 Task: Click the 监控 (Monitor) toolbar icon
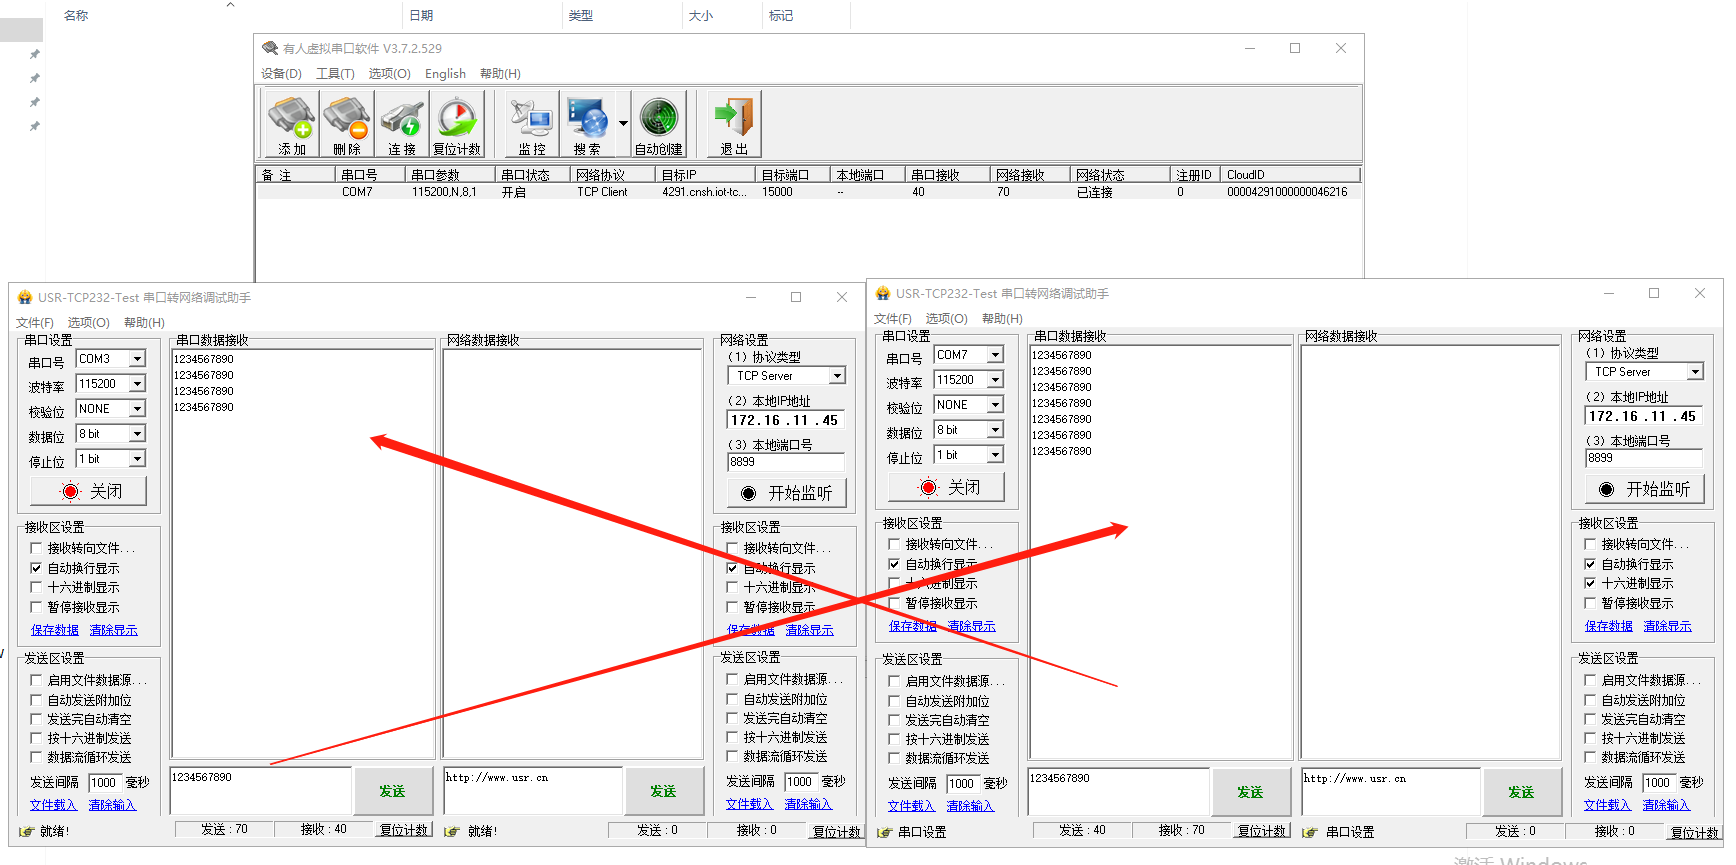point(532,124)
